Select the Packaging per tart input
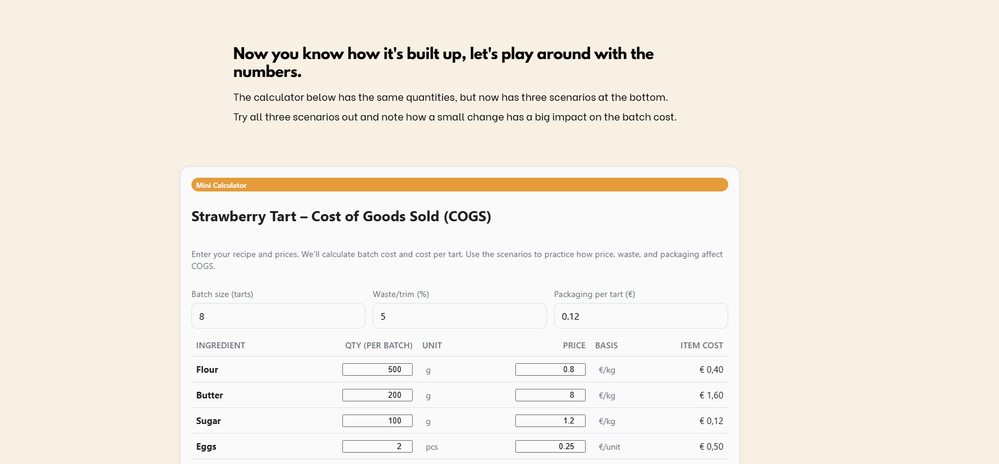The width and height of the screenshot is (999, 464). point(640,316)
